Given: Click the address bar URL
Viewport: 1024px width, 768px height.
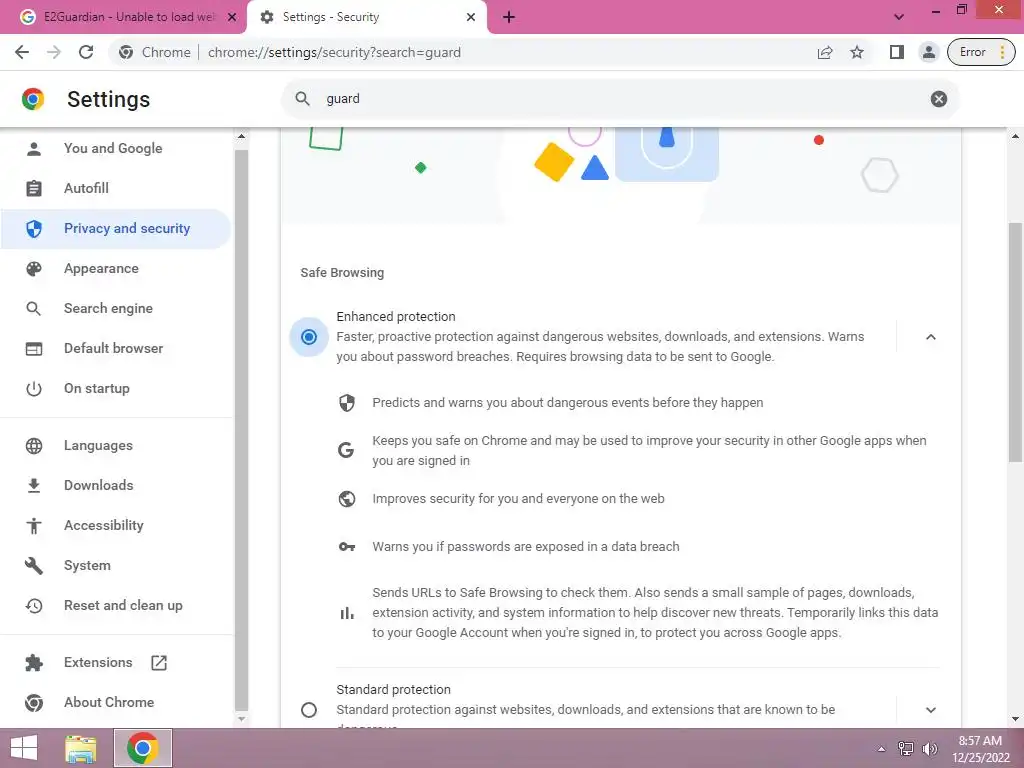Looking at the screenshot, I should point(334,52).
